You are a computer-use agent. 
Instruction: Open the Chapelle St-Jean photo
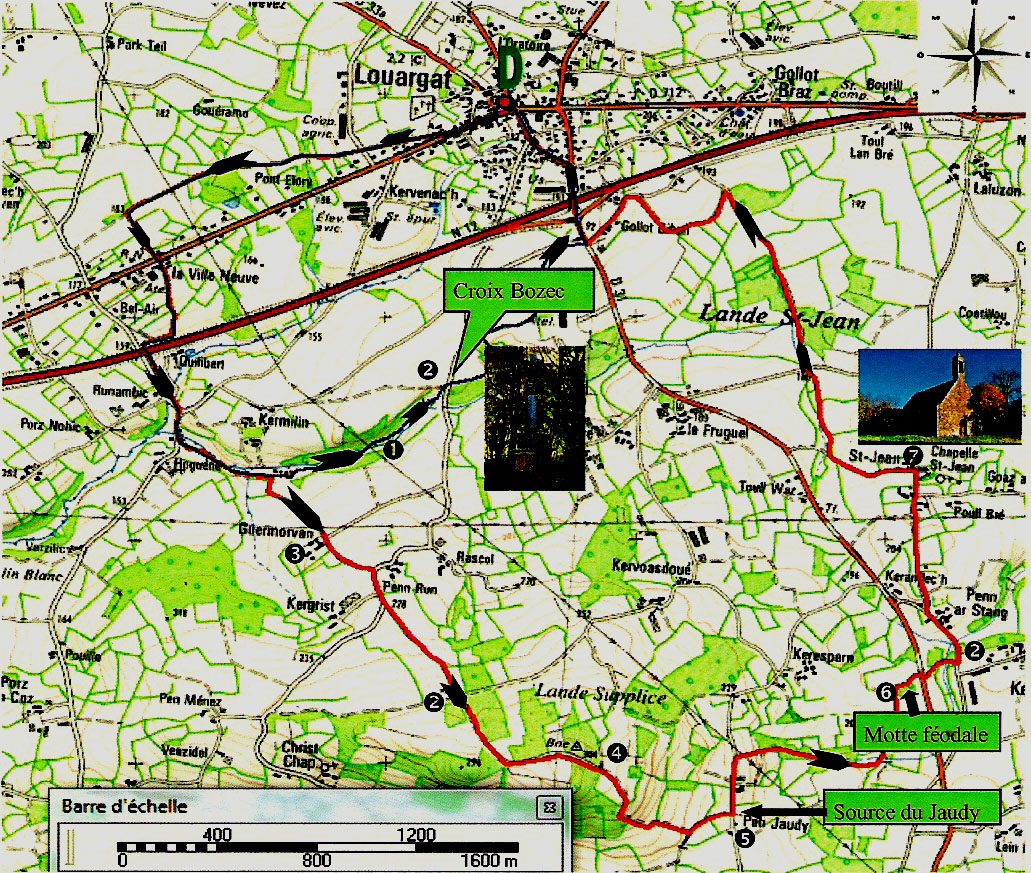point(939,394)
